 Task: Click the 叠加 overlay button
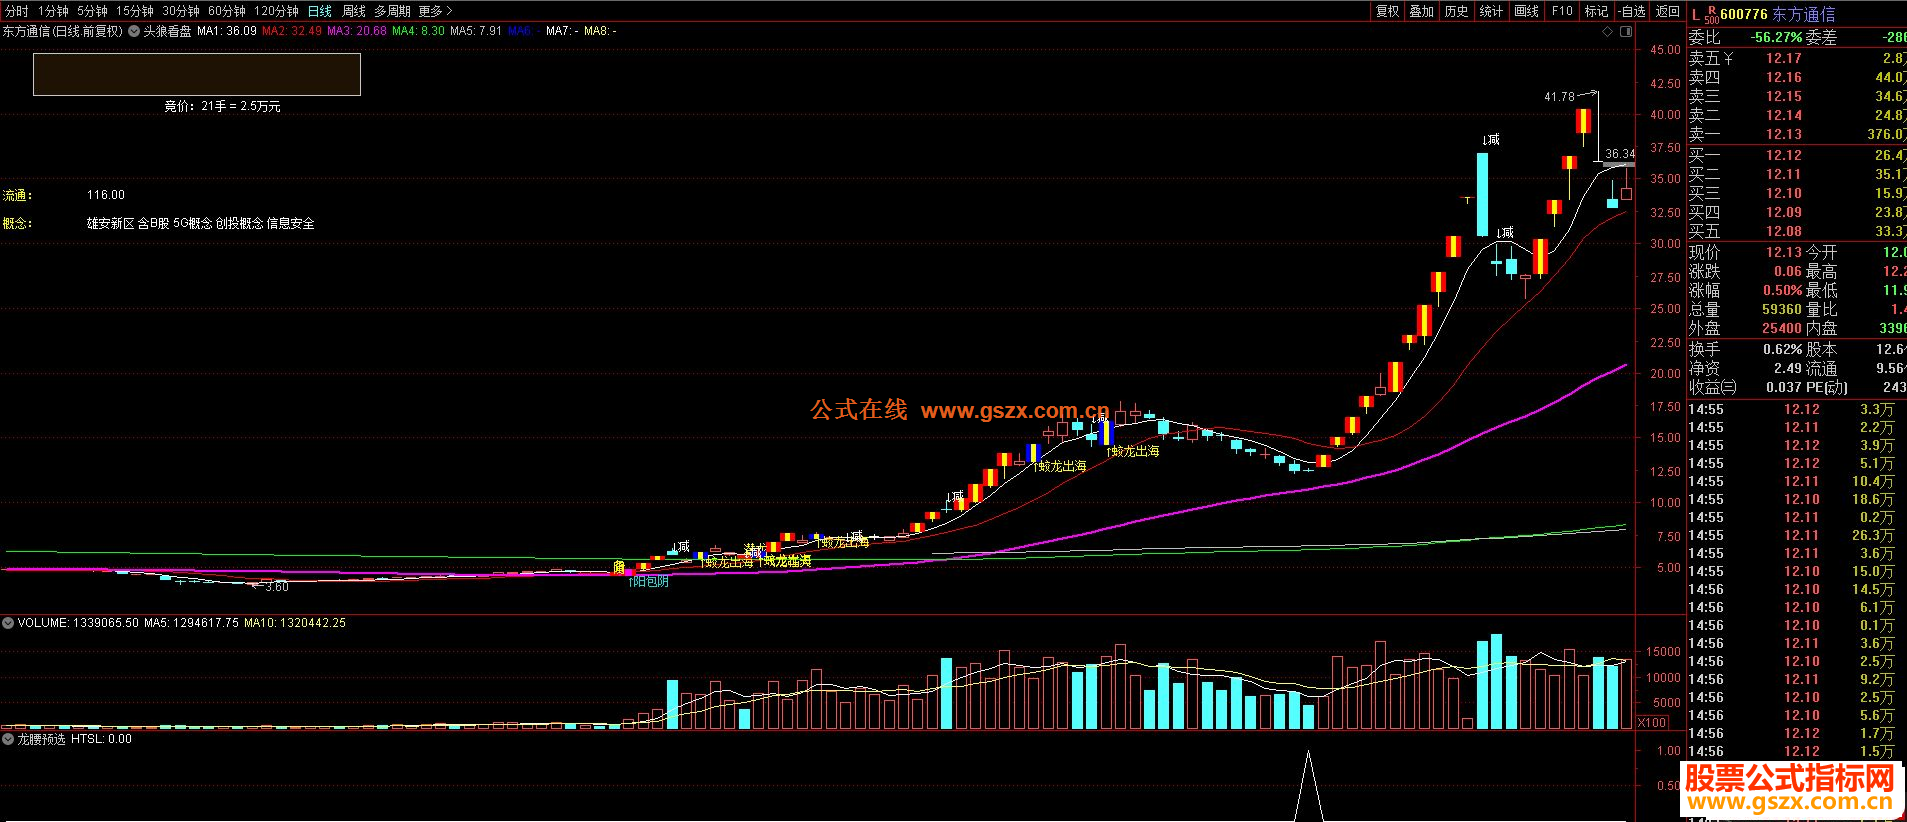coord(1421,11)
